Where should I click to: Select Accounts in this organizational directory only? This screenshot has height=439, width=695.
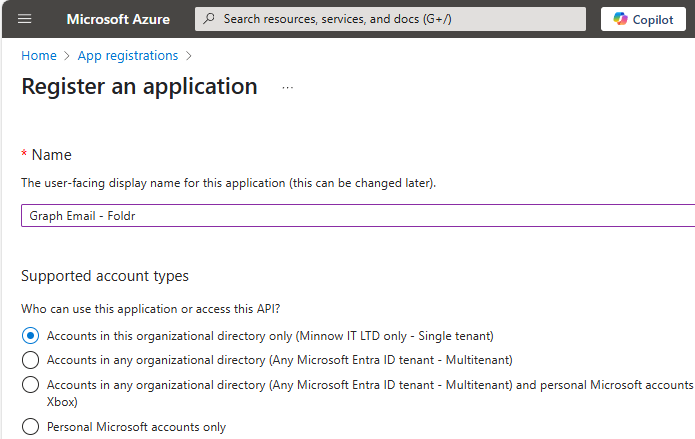tap(30, 336)
